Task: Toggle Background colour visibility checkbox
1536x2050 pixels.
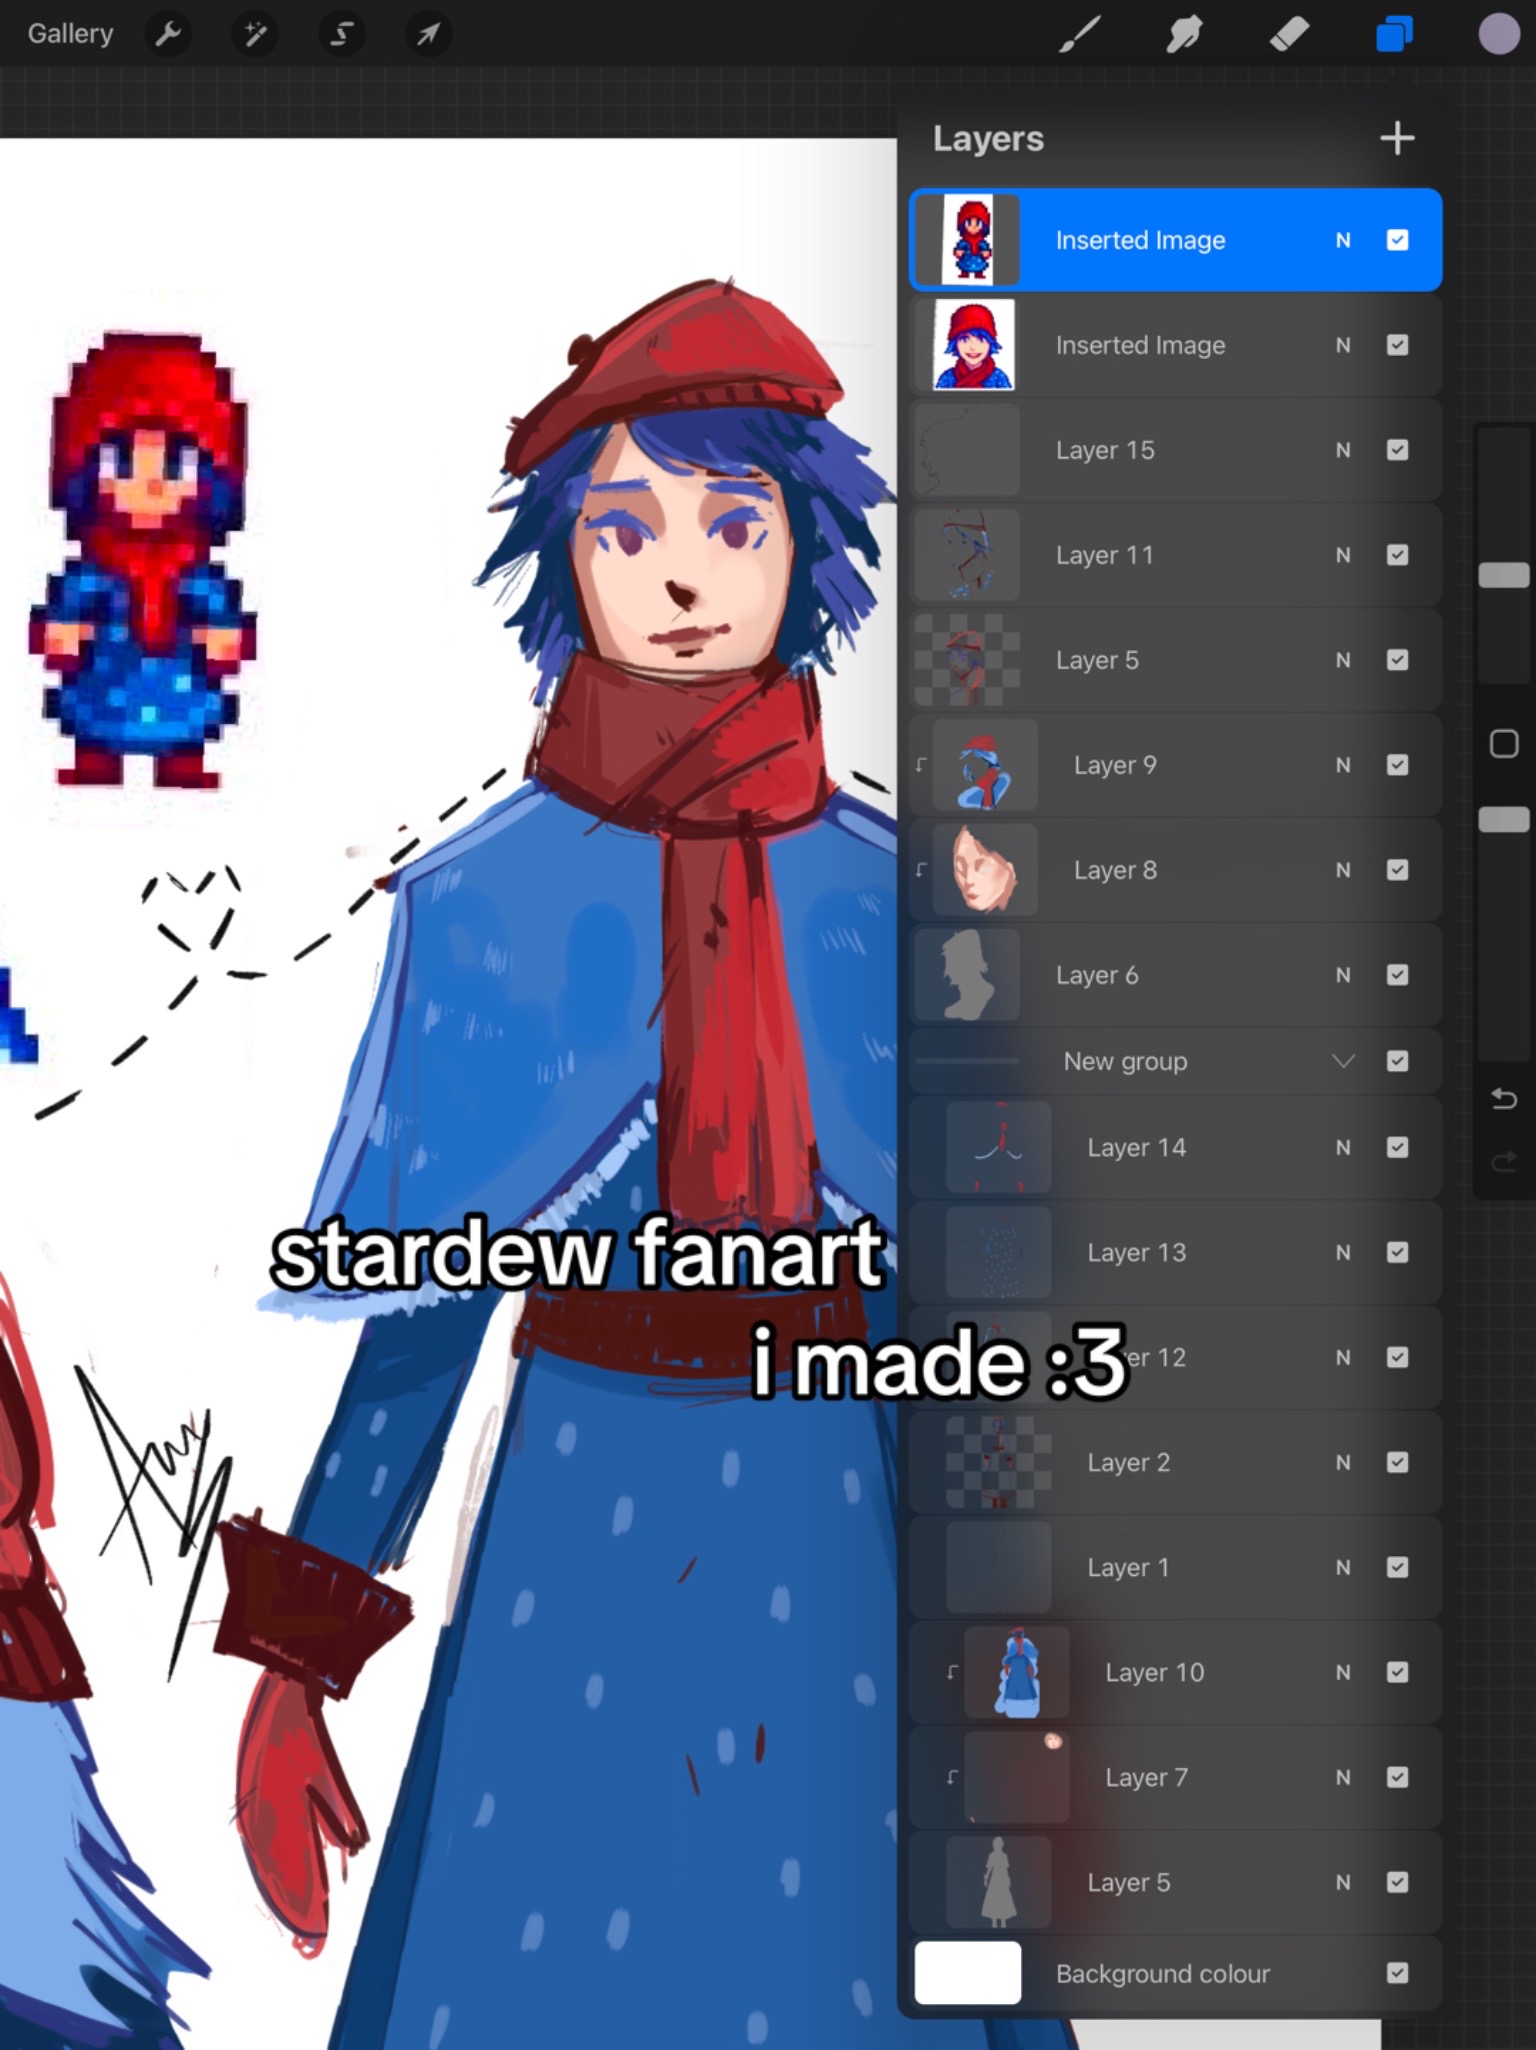Action: pos(1397,1973)
